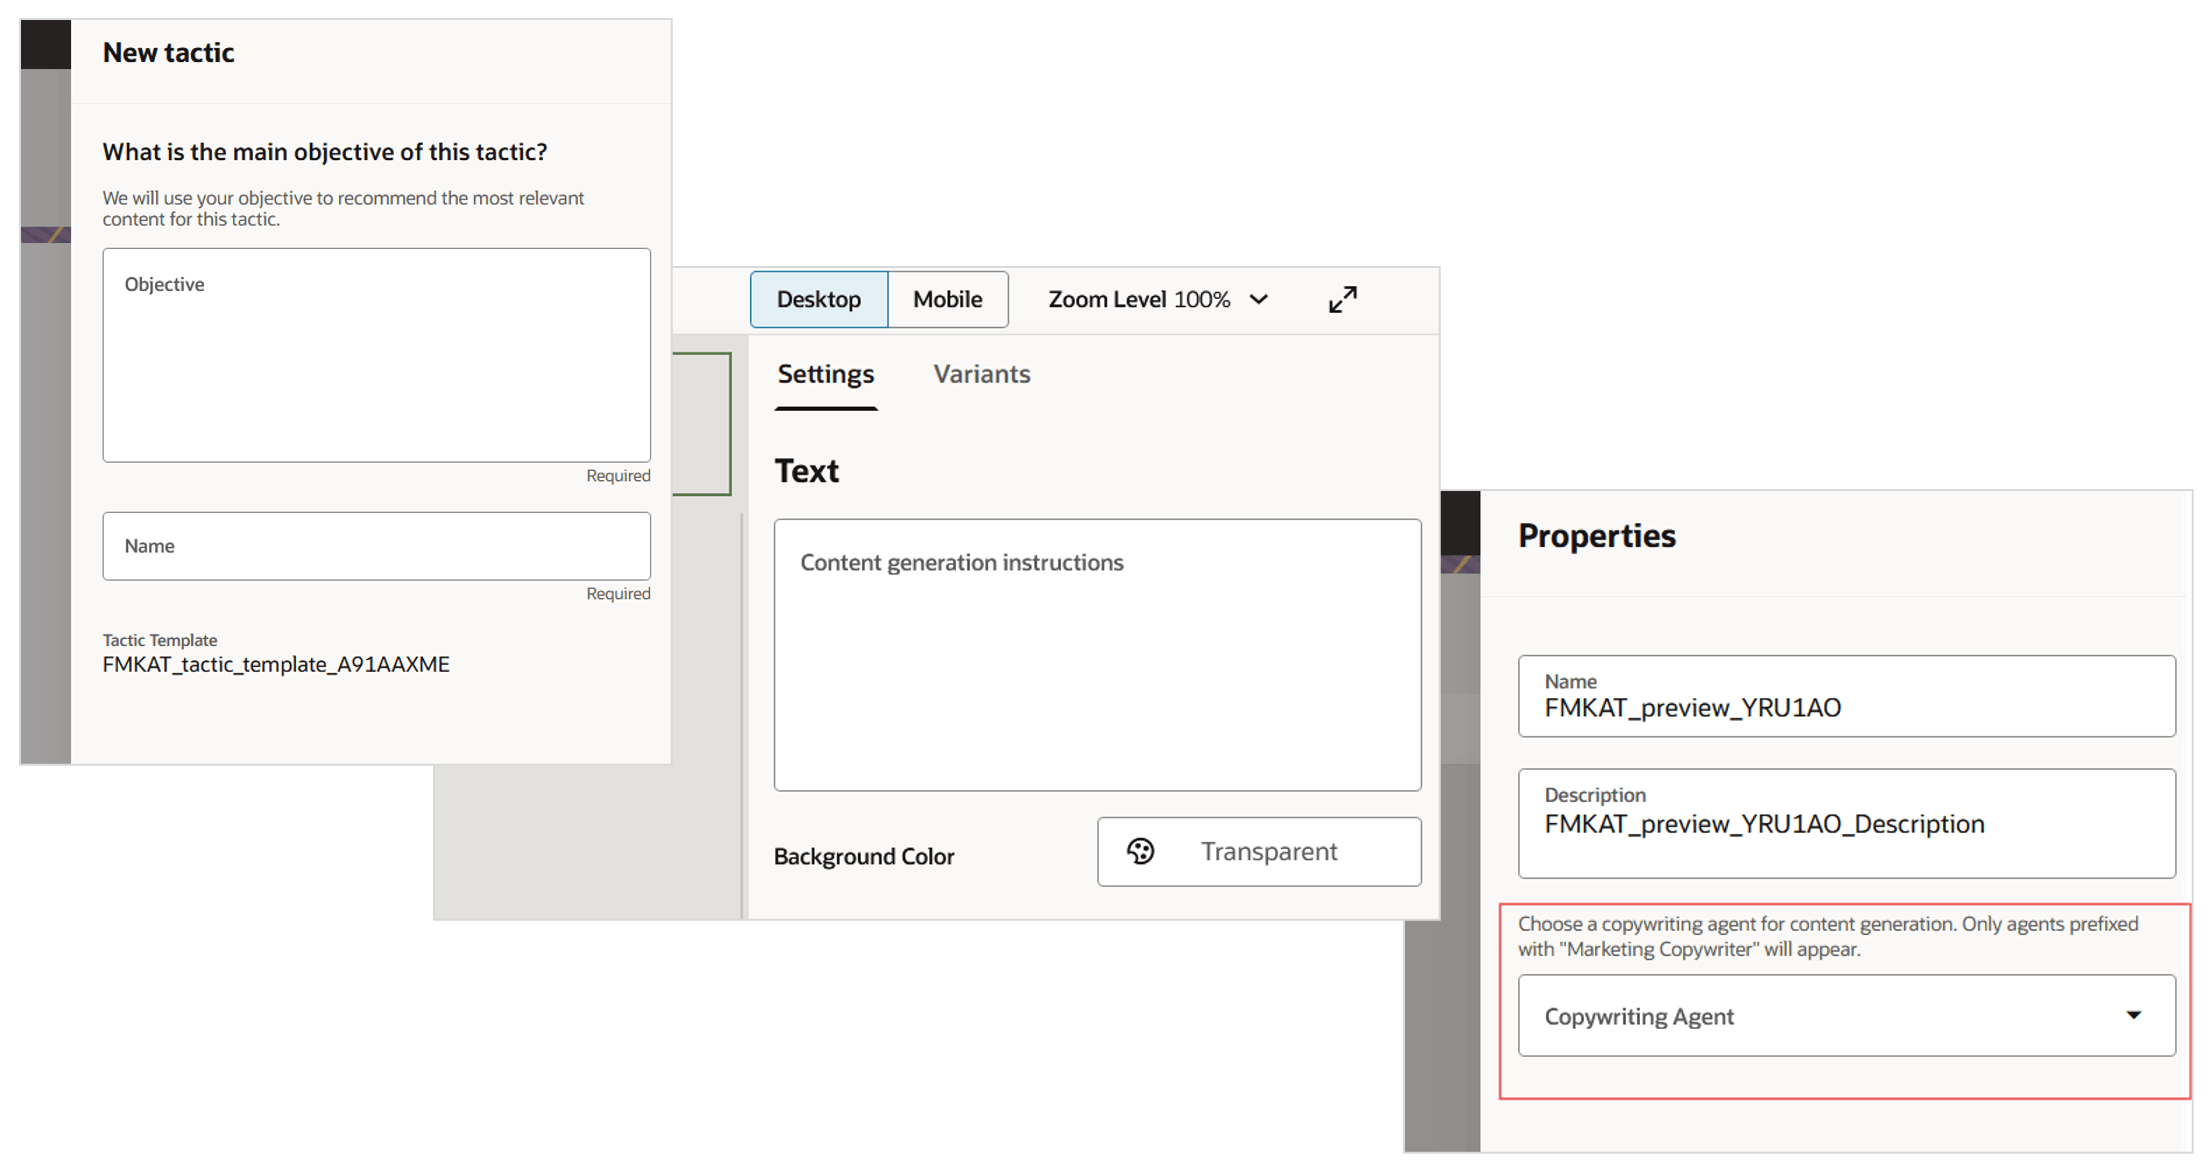Click the color palette icon for Background Color
The height and width of the screenshot is (1166, 2212).
pyautogui.click(x=1140, y=851)
